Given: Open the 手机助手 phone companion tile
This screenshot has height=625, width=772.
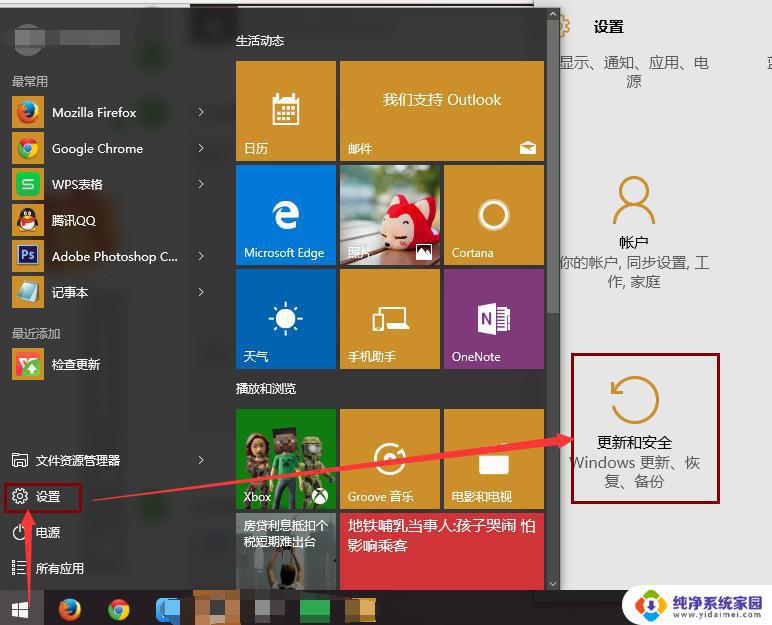Looking at the screenshot, I should click(x=389, y=319).
